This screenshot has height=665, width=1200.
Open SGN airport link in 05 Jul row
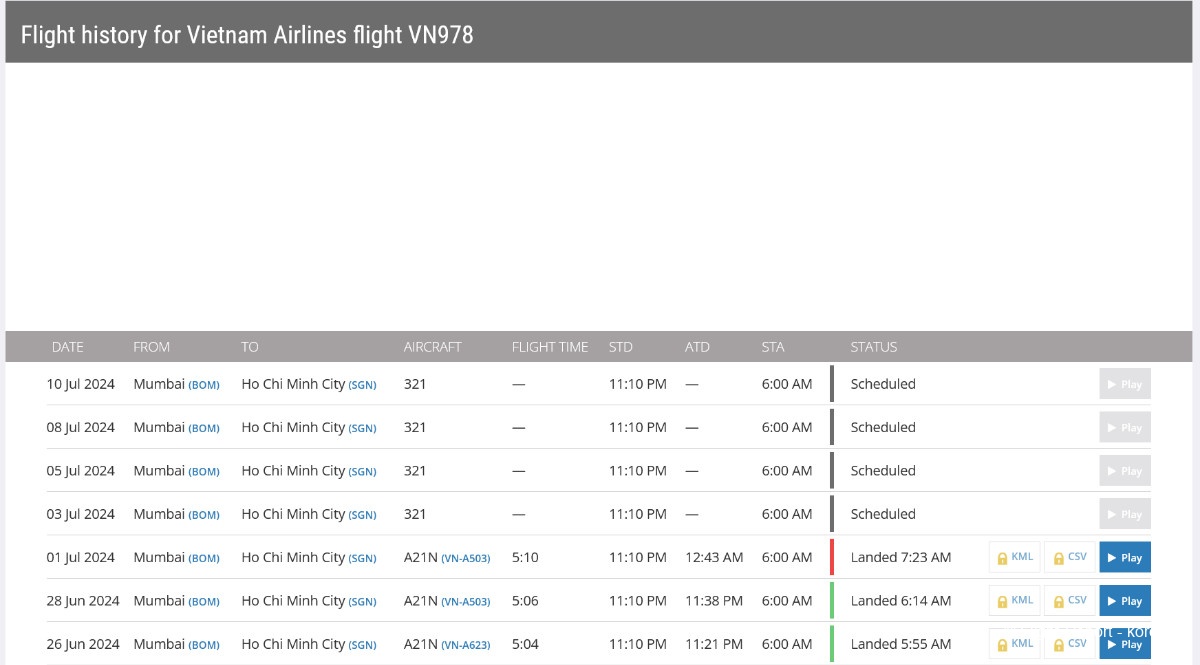point(362,472)
